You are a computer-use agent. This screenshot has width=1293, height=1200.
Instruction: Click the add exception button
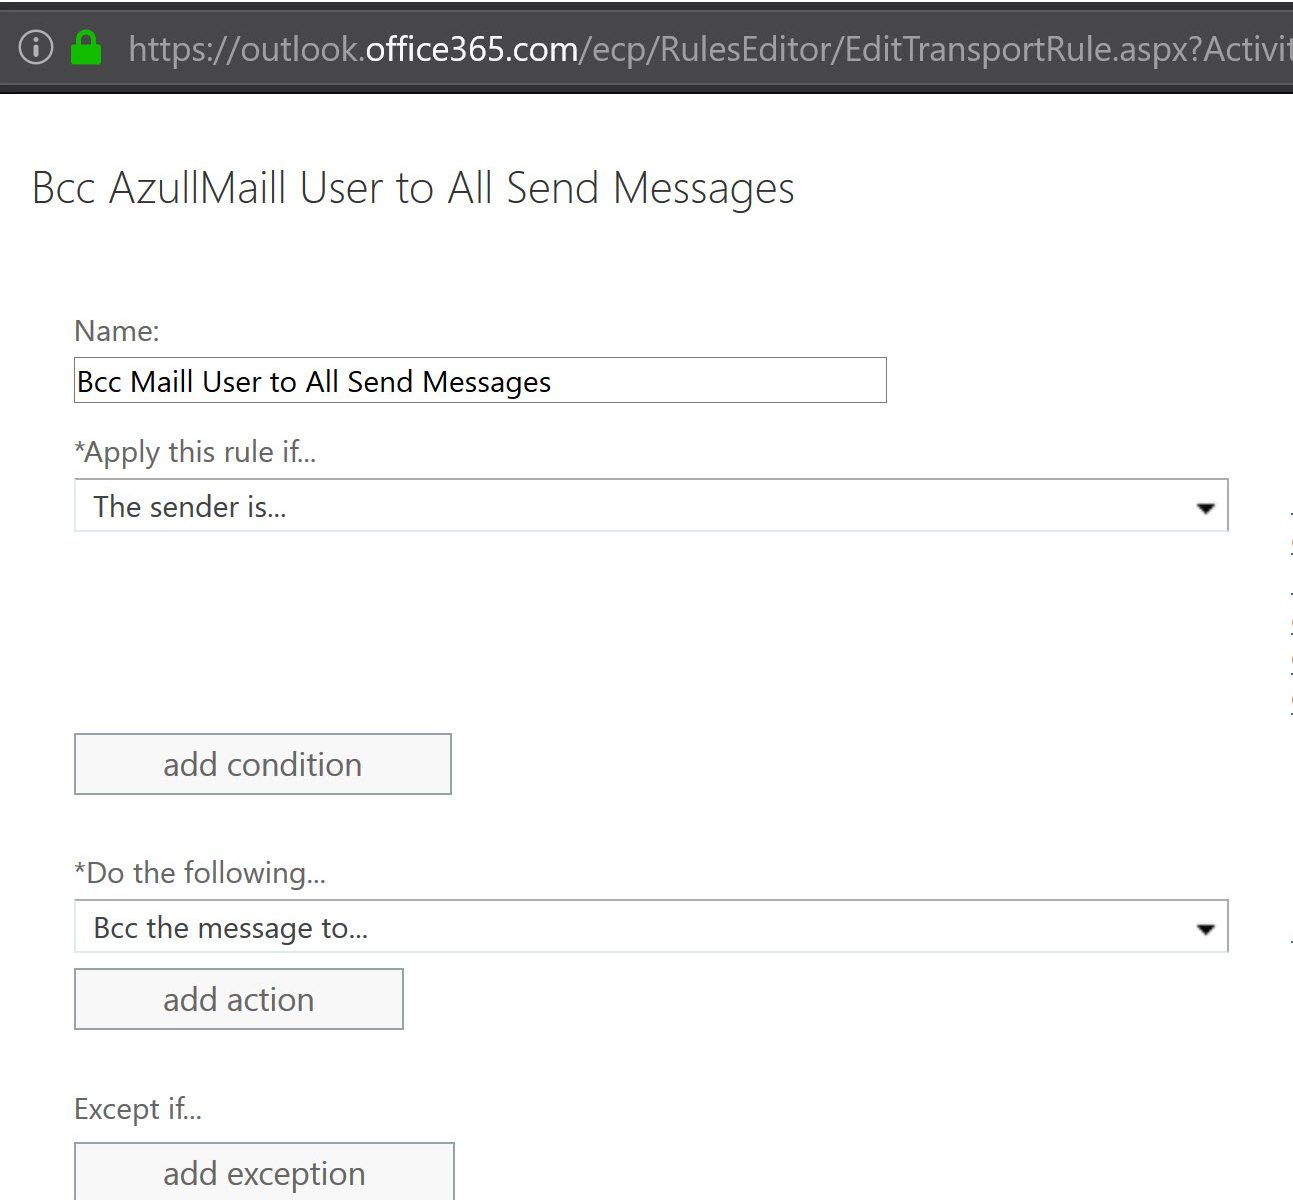264,1172
